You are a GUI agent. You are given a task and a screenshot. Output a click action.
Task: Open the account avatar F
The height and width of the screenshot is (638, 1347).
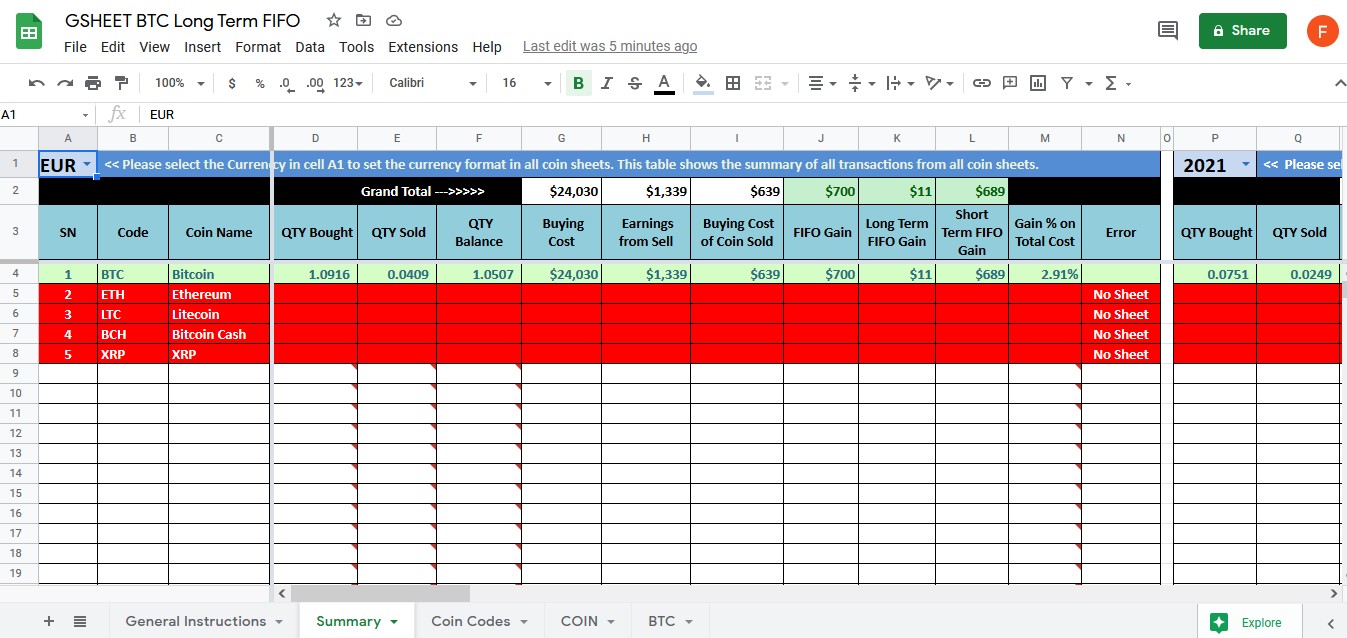click(x=1322, y=30)
